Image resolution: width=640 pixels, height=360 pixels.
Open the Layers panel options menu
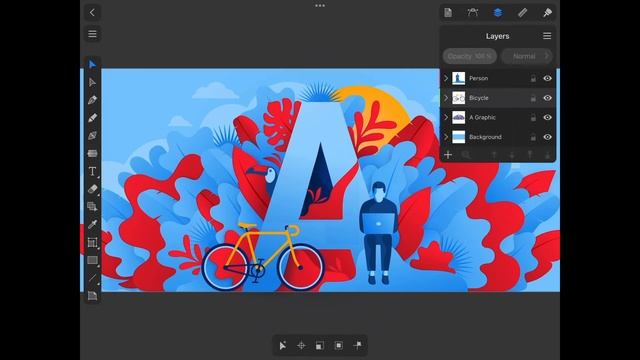547,36
